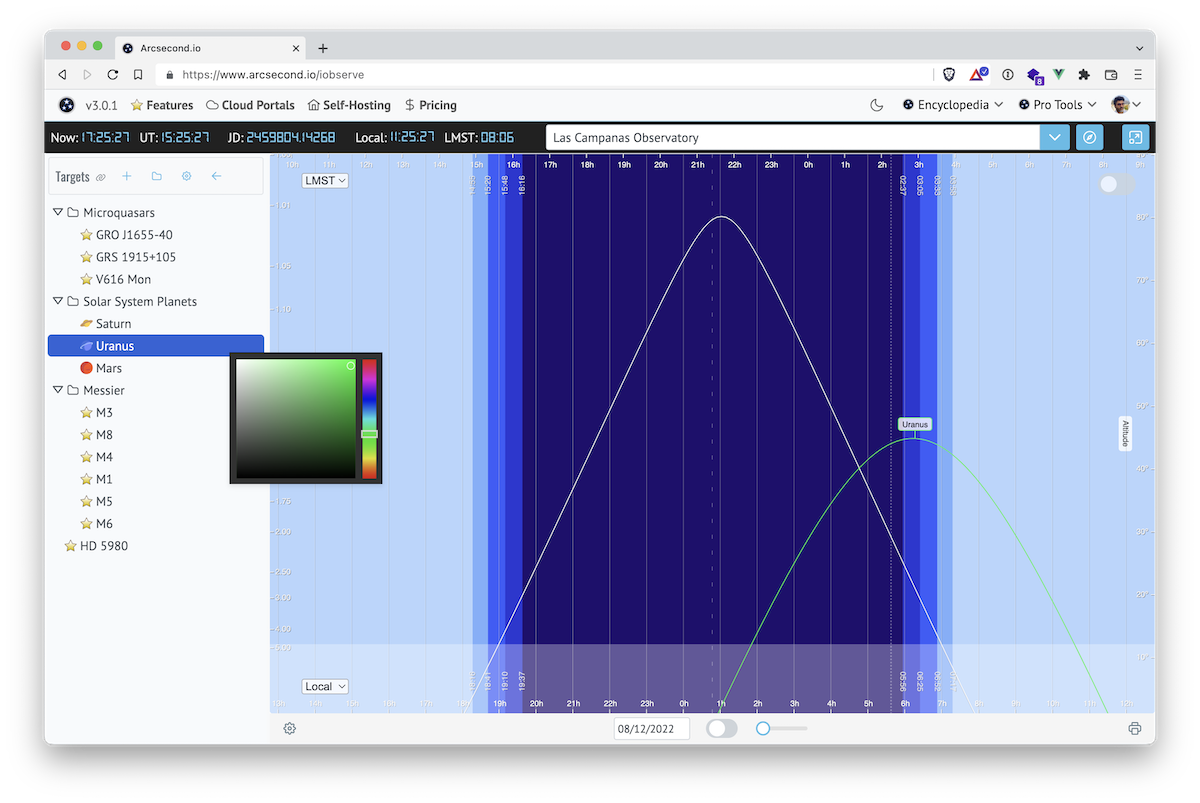
Task: Select the Saturn target
Action: pos(113,324)
